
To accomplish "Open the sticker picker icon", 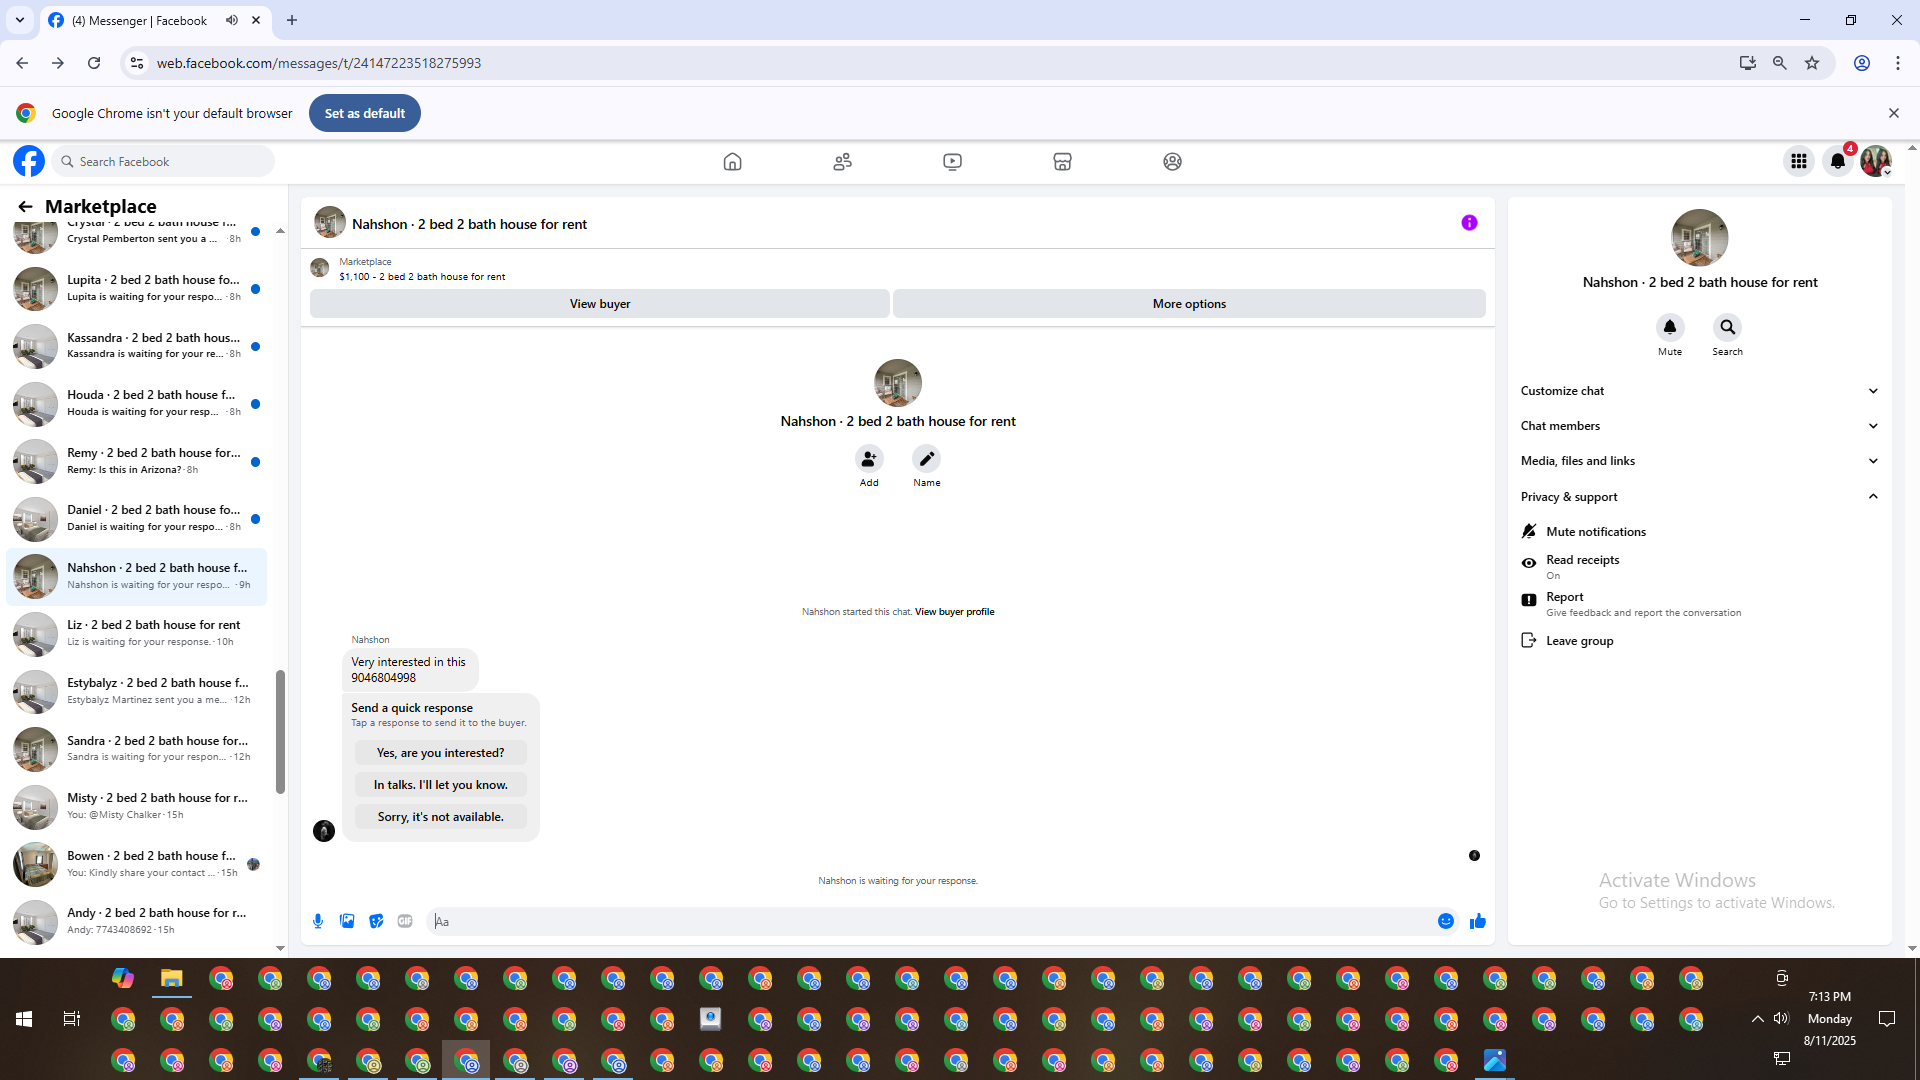I will click(x=376, y=921).
